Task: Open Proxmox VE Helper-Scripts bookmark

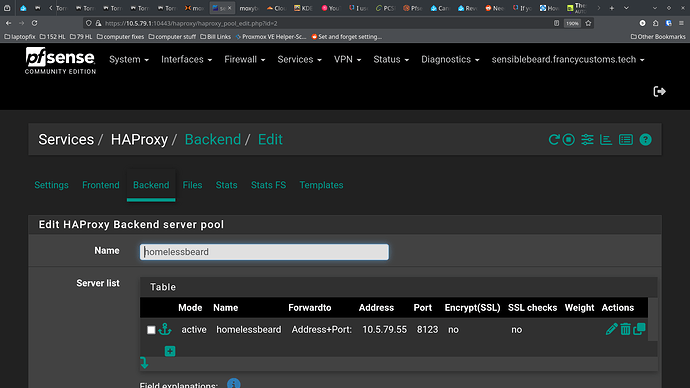Action: (x=271, y=37)
